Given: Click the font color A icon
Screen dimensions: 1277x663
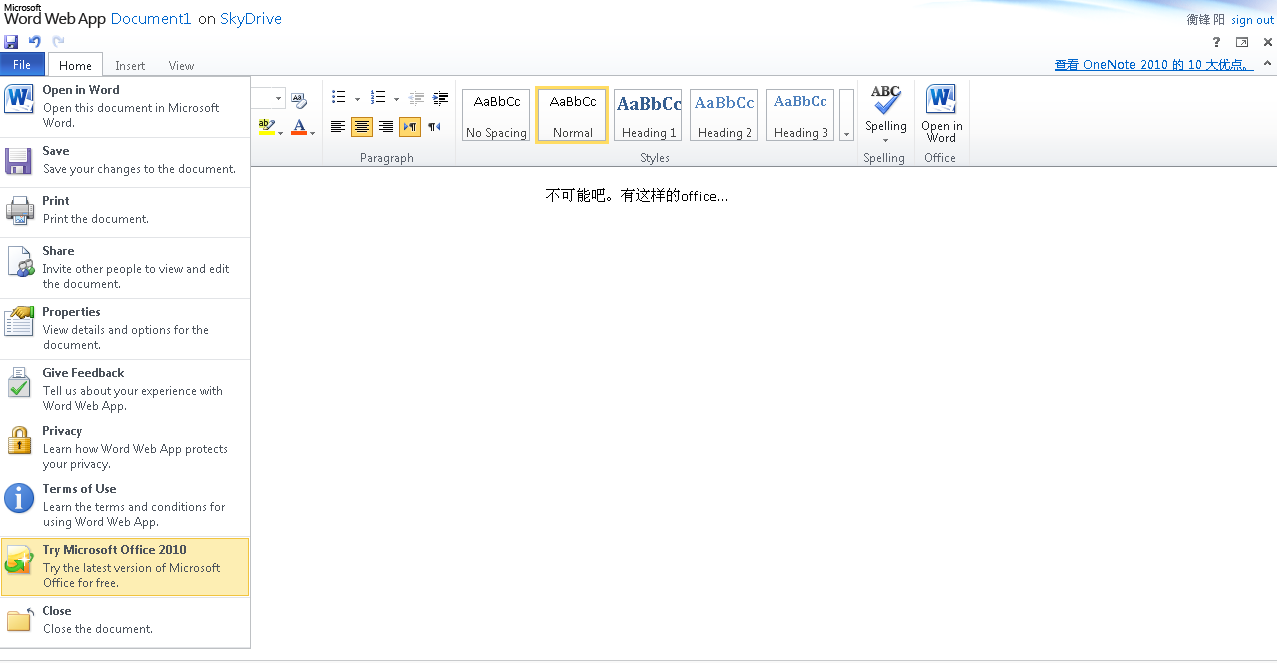Looking at the screenshot, I should 298,127.
